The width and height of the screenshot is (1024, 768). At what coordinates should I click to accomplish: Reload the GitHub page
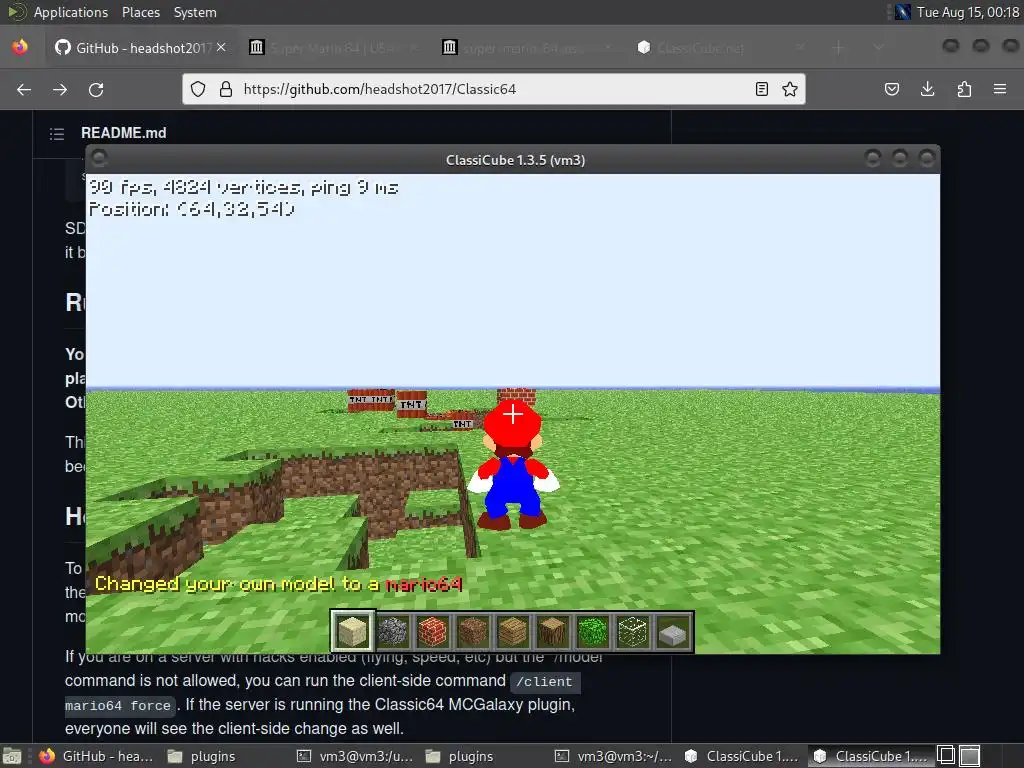[96, 89]
